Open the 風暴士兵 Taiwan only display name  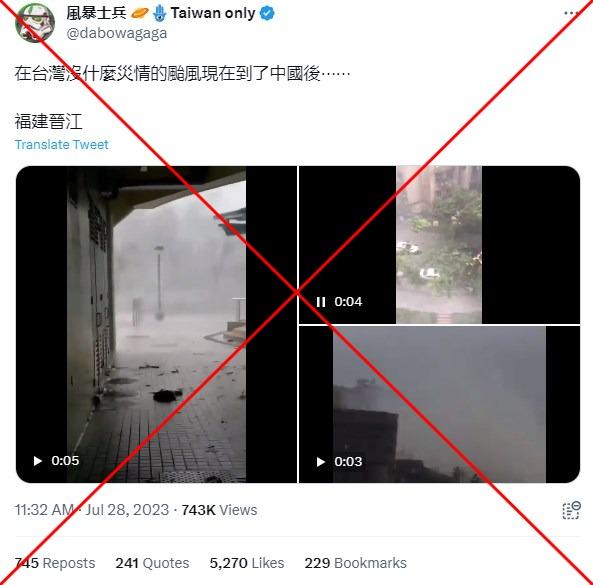coord(161,13)
